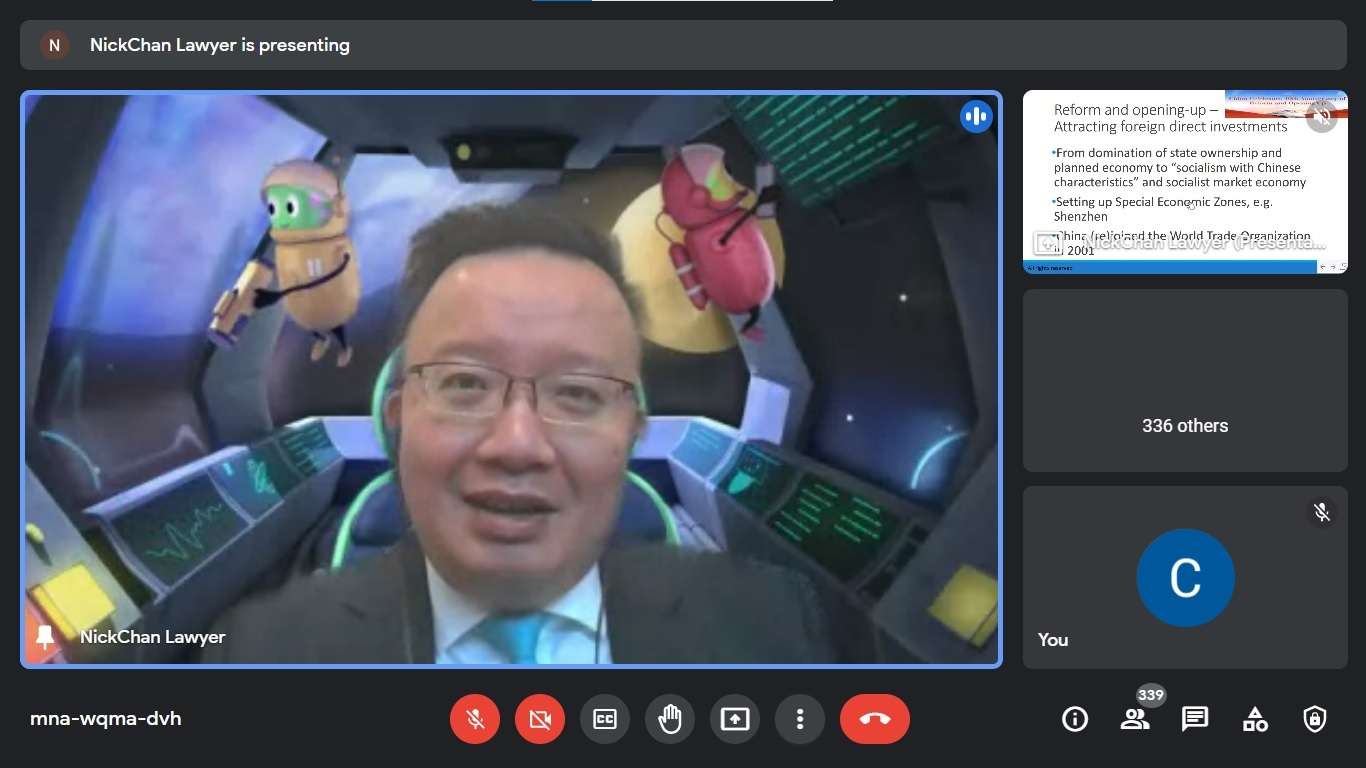Toggle closed captions on
Viewport: 1366px width, 768px height.
pyautogui.click(x=605, y=719)
